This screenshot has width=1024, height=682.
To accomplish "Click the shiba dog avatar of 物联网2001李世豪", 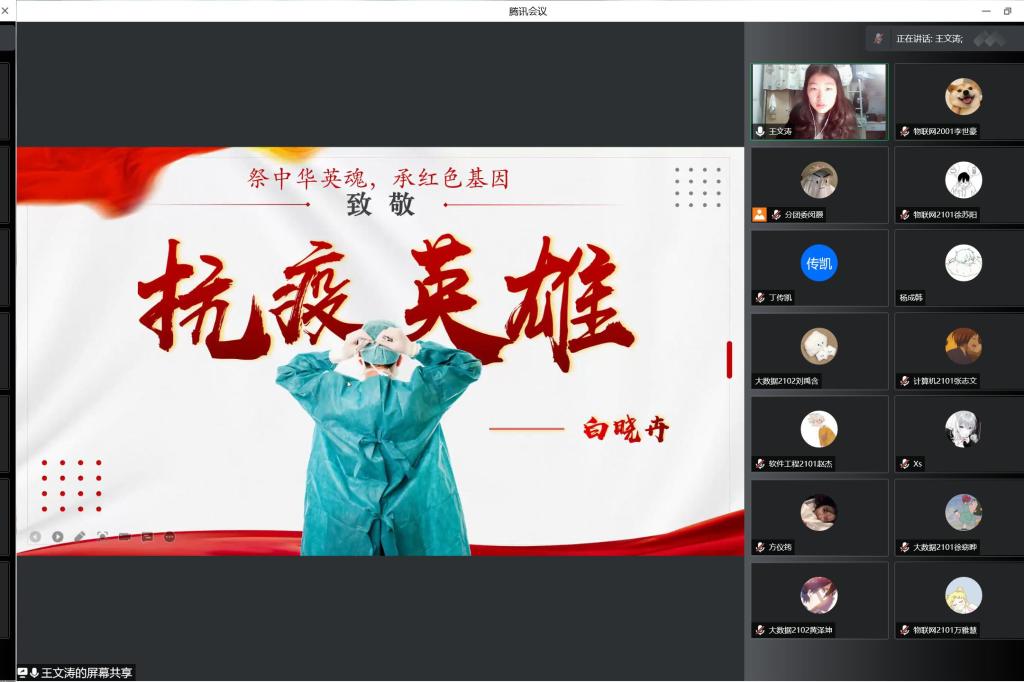I will (x=963, y=97).
